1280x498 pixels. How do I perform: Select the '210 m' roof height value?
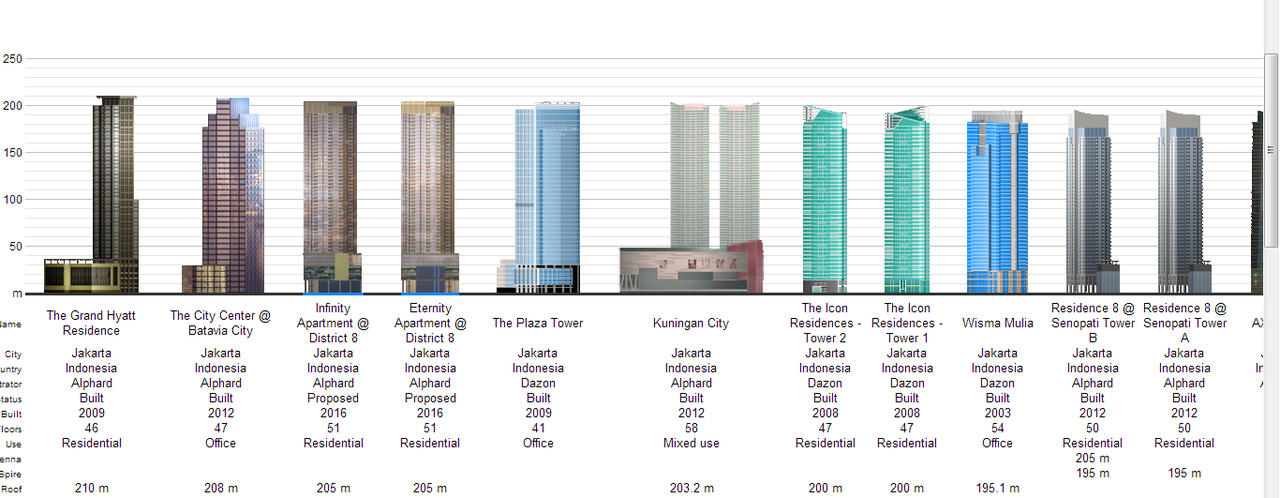91,488
